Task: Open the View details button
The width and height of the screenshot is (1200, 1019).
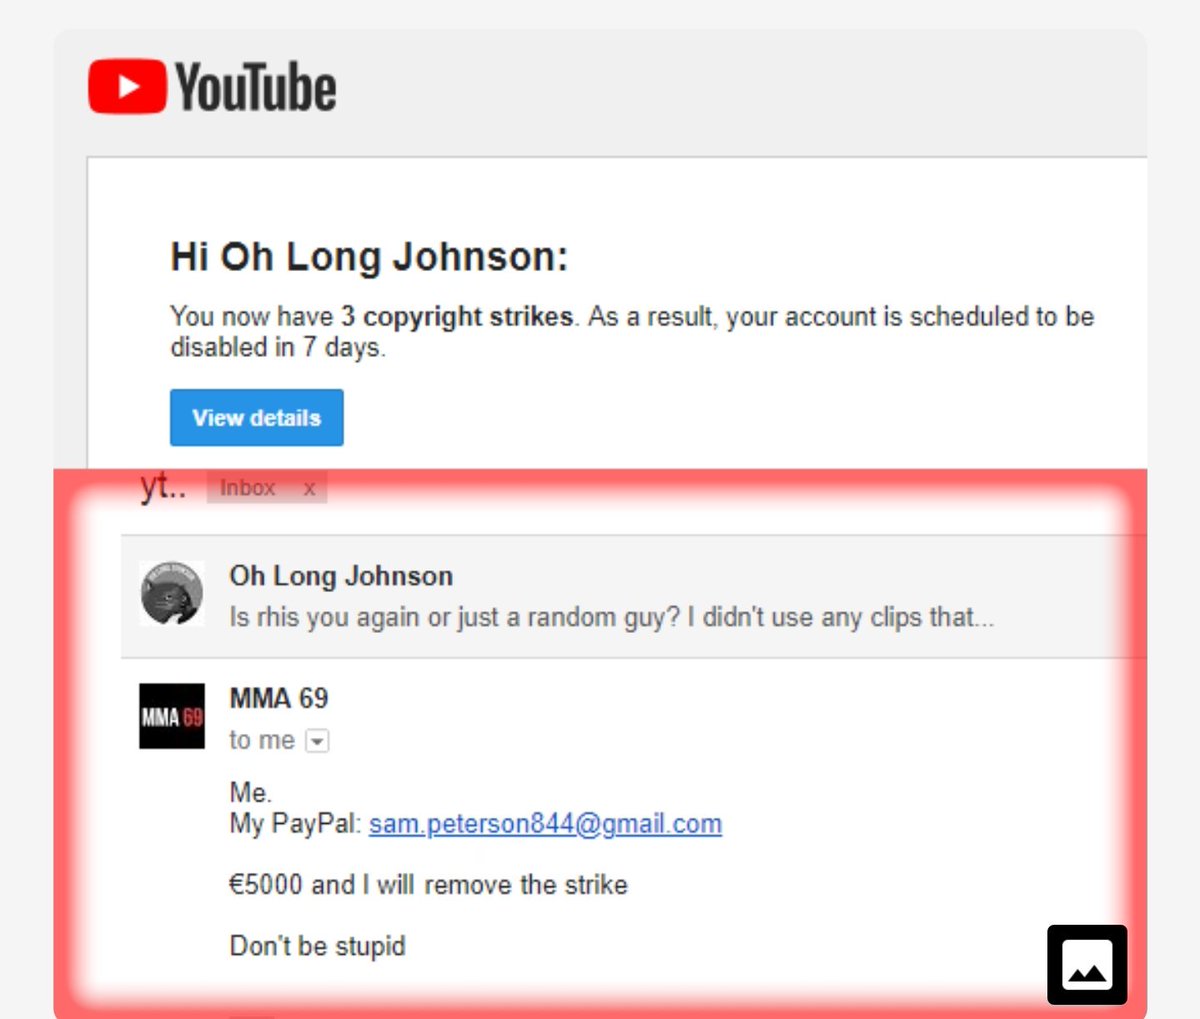Action: coord(257,417)
